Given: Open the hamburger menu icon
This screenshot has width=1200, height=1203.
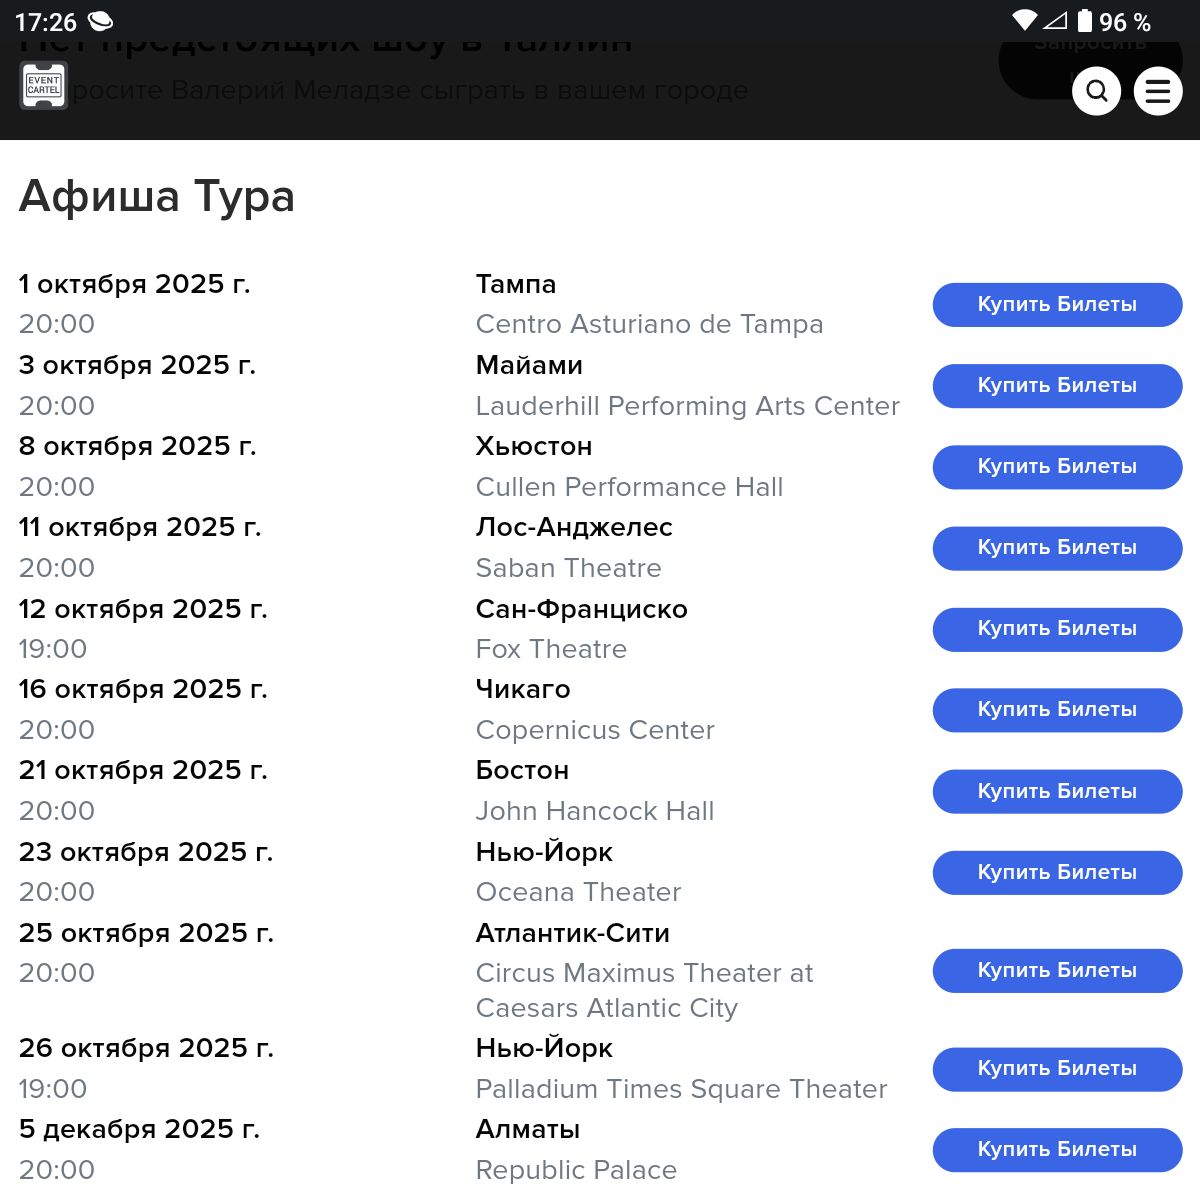Looking at the screenshot, I should [x=1158, y=91].
